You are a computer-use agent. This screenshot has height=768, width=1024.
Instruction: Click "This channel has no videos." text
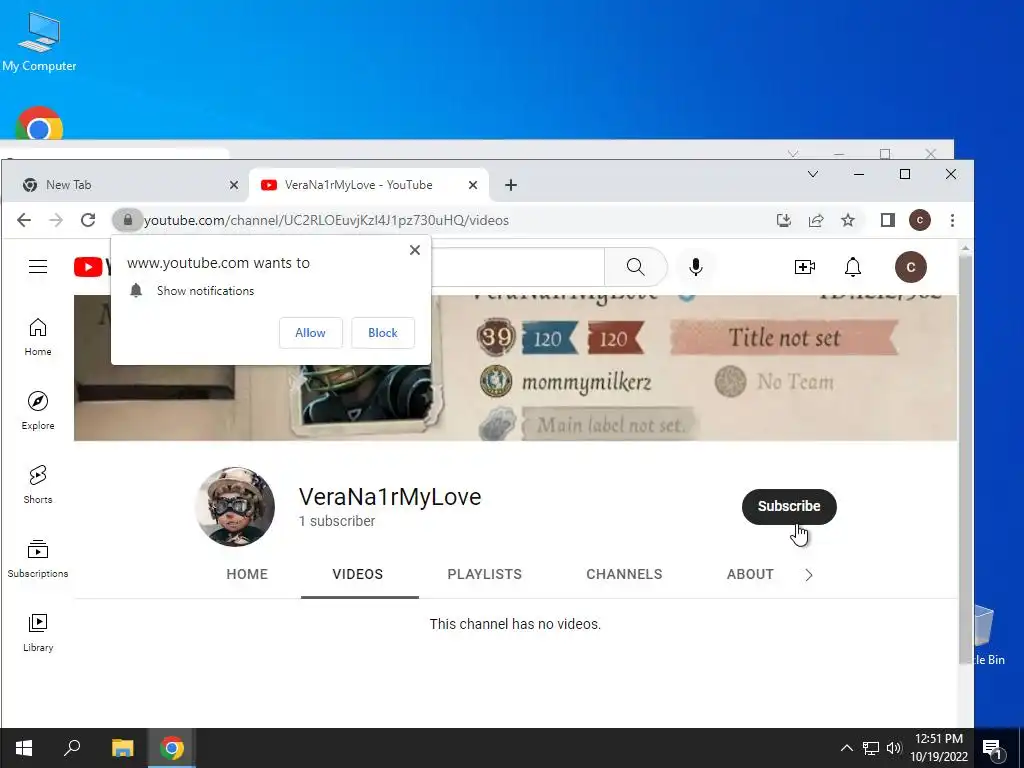coord(515,624)
